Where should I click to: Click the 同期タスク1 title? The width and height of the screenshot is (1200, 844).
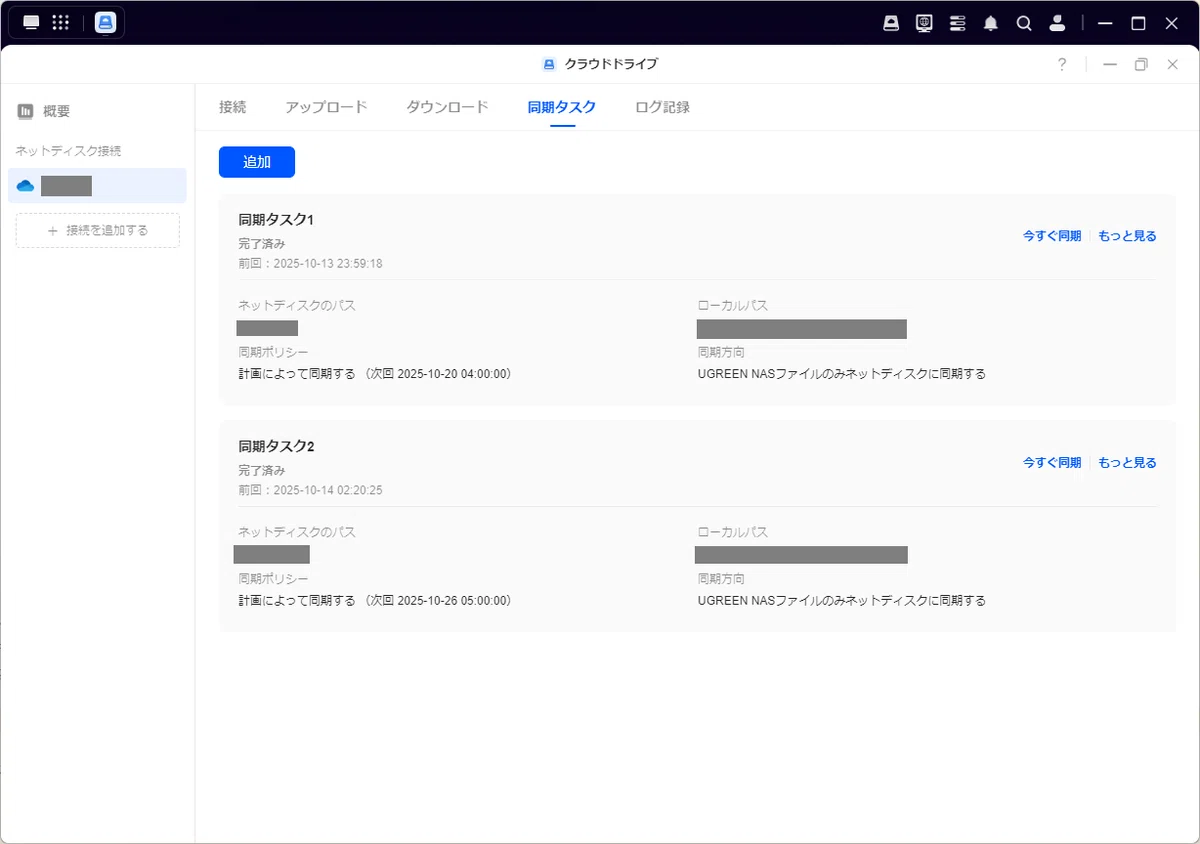click(276, 219)
